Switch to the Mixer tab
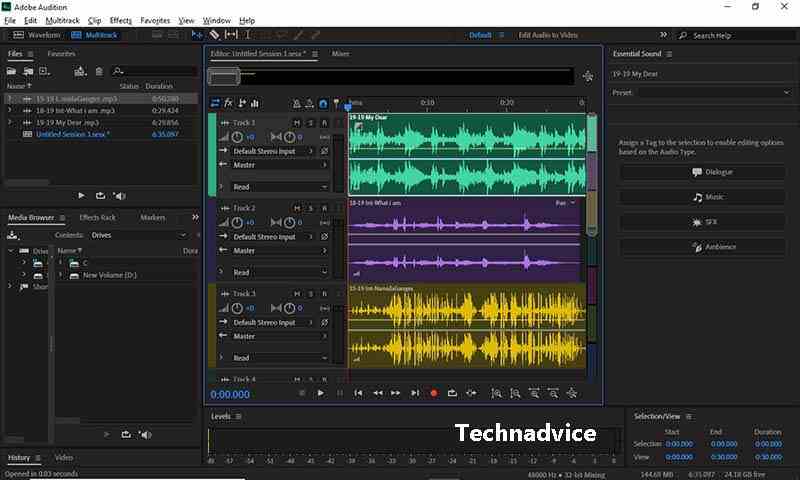Image resolution: width=800 pixels, height=480 pixels. click(x=340, y=54)
